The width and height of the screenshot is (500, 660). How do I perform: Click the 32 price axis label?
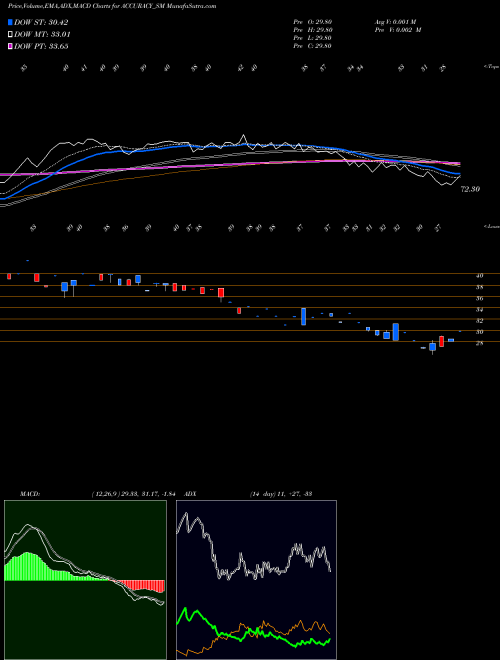click(479, 321)
